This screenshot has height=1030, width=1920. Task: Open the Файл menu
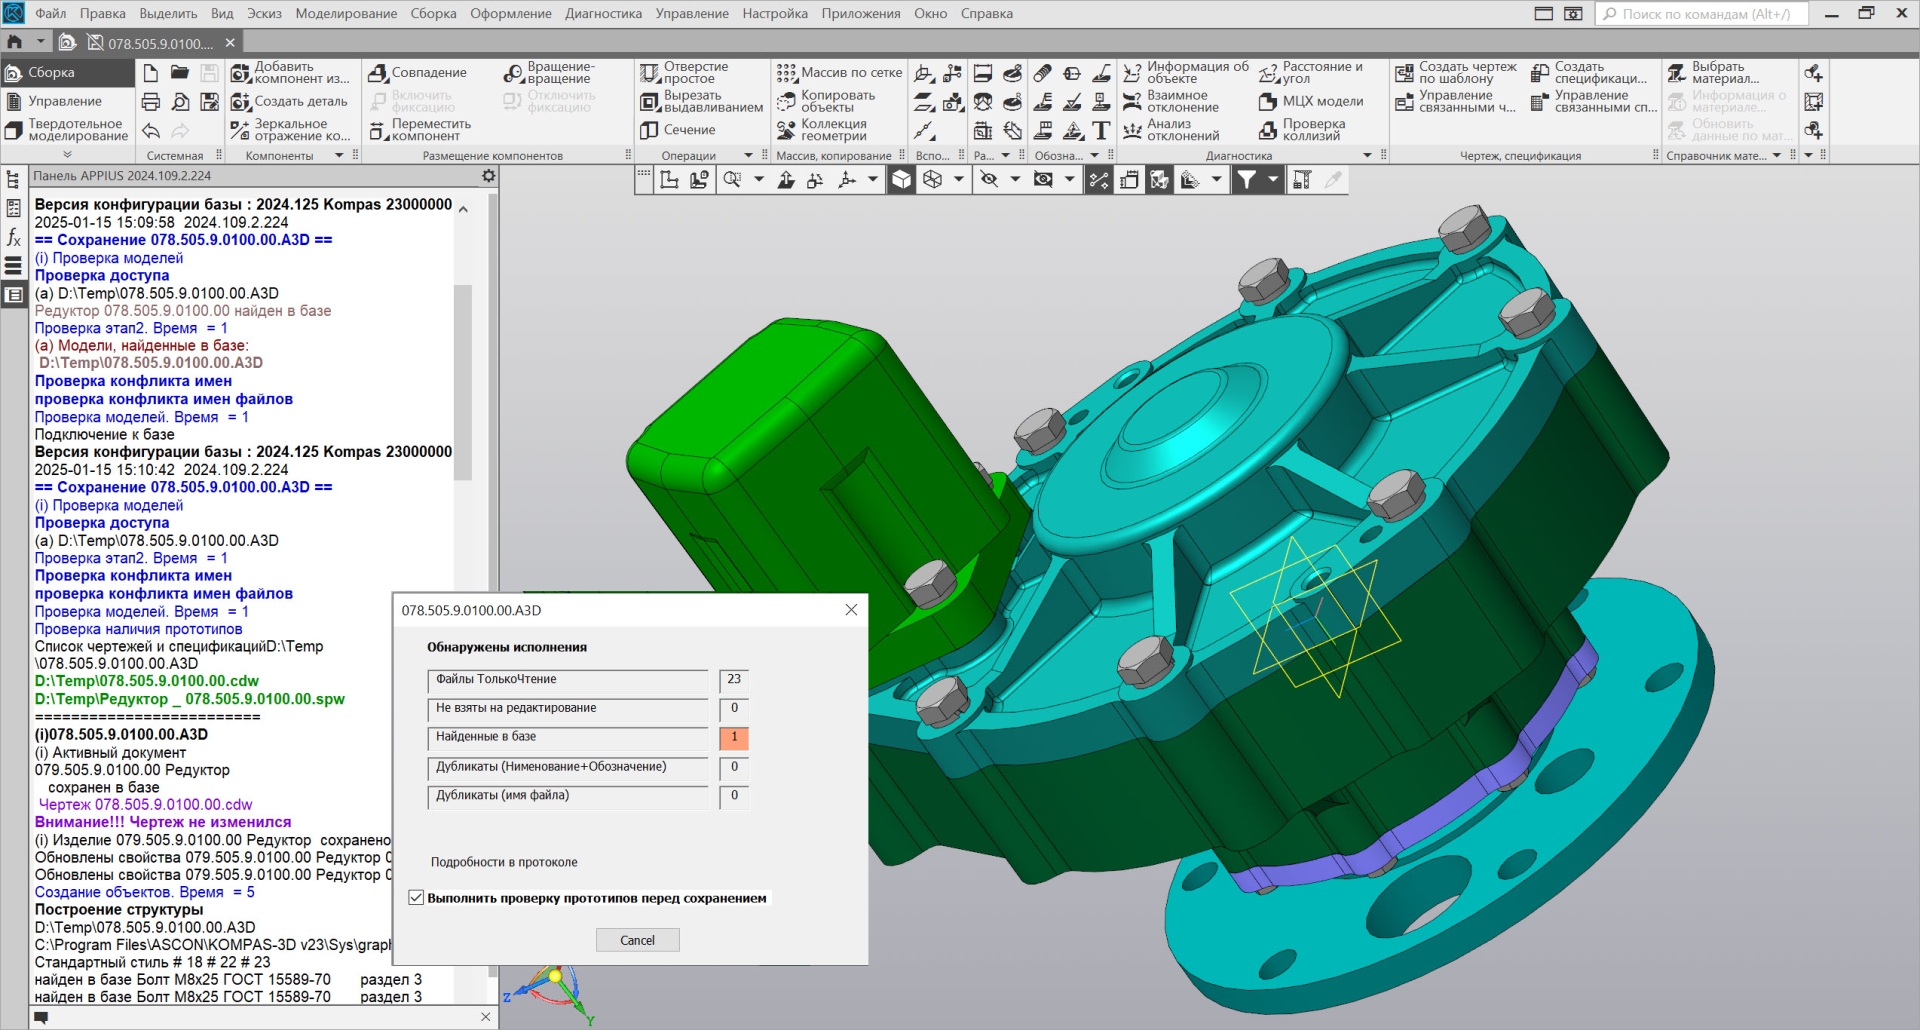point(51,13)
